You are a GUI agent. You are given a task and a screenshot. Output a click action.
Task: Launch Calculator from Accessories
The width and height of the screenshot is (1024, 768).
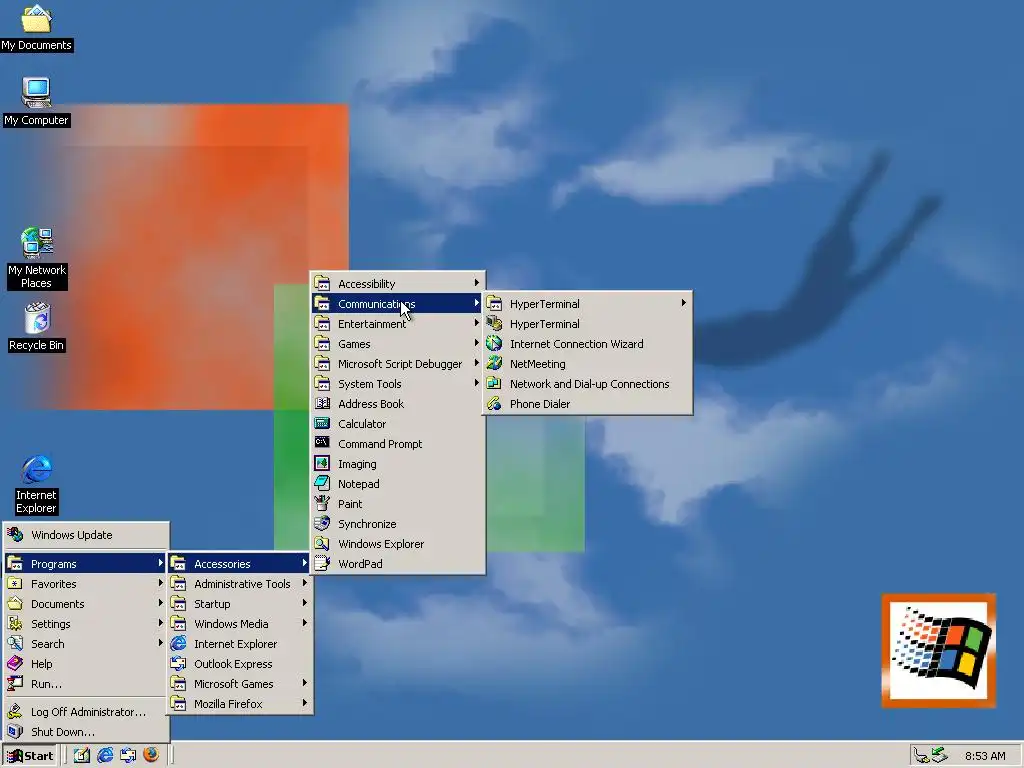(397, 424)
